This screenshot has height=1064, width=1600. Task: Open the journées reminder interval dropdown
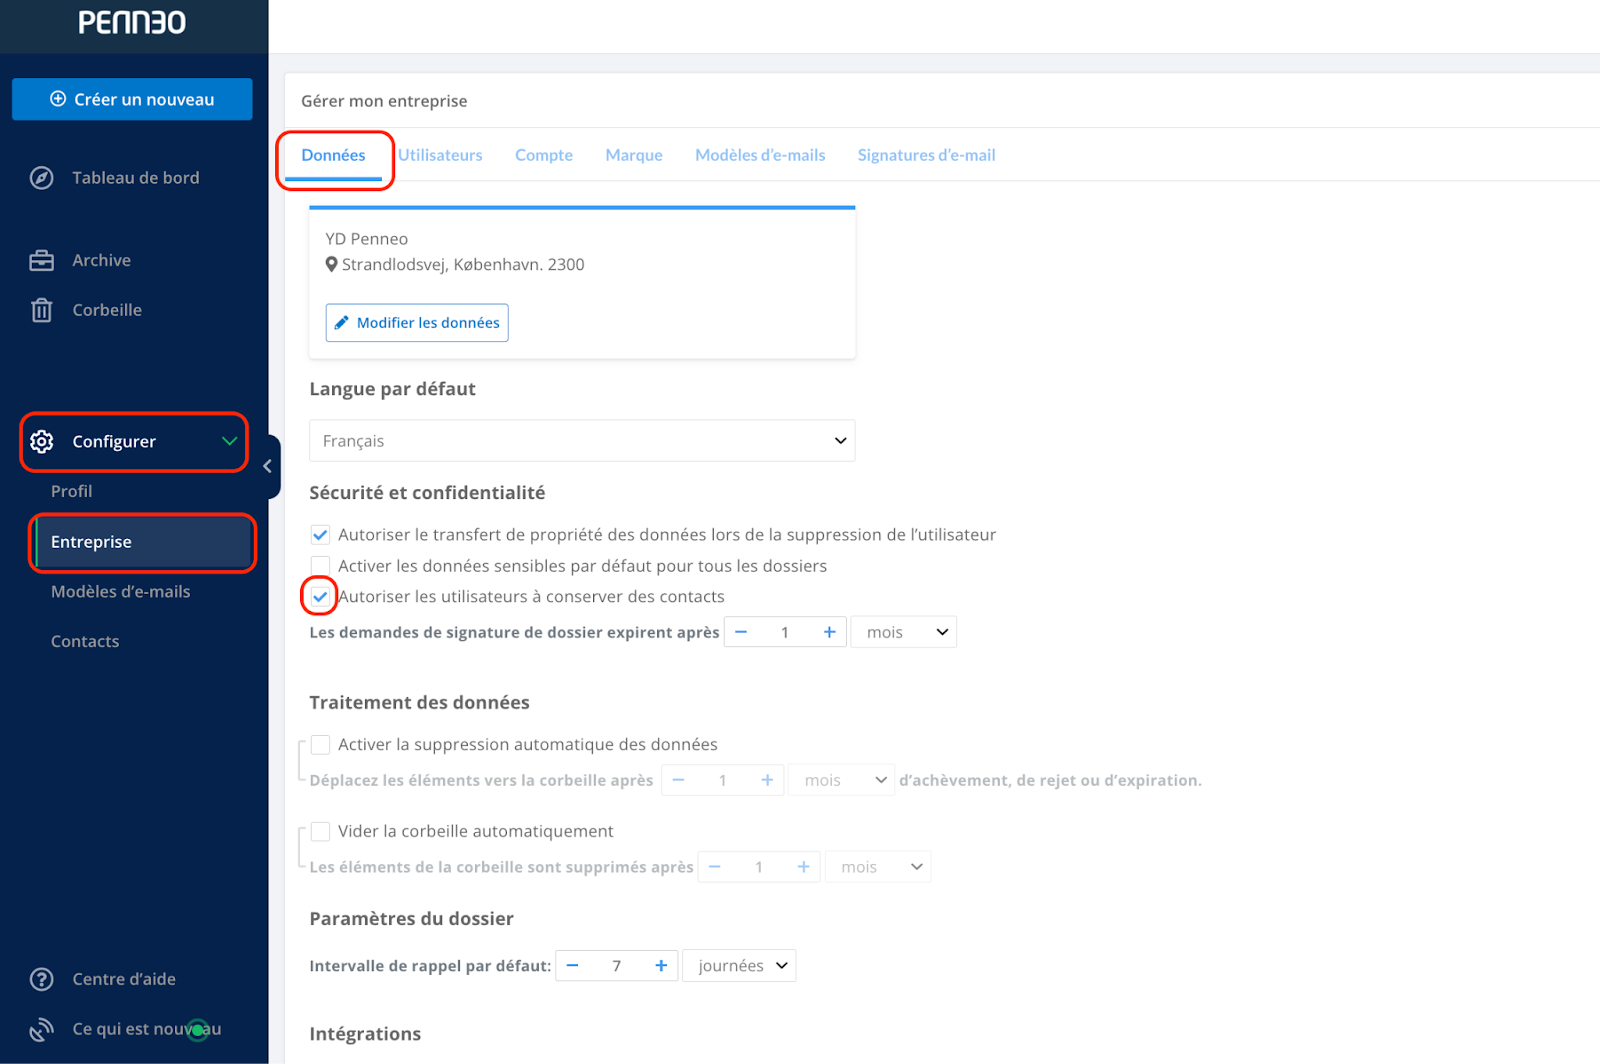tap(739, 966)
